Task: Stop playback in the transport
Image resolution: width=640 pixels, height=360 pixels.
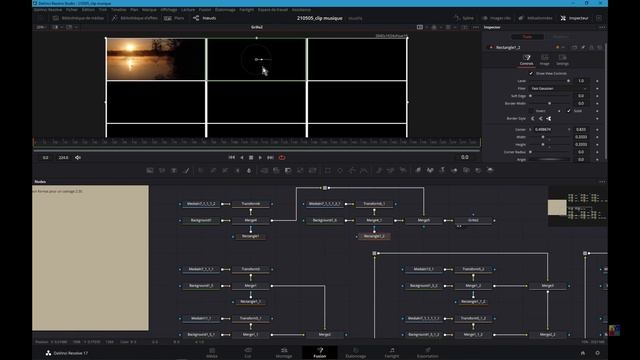Action: click(x=251, y=158)
